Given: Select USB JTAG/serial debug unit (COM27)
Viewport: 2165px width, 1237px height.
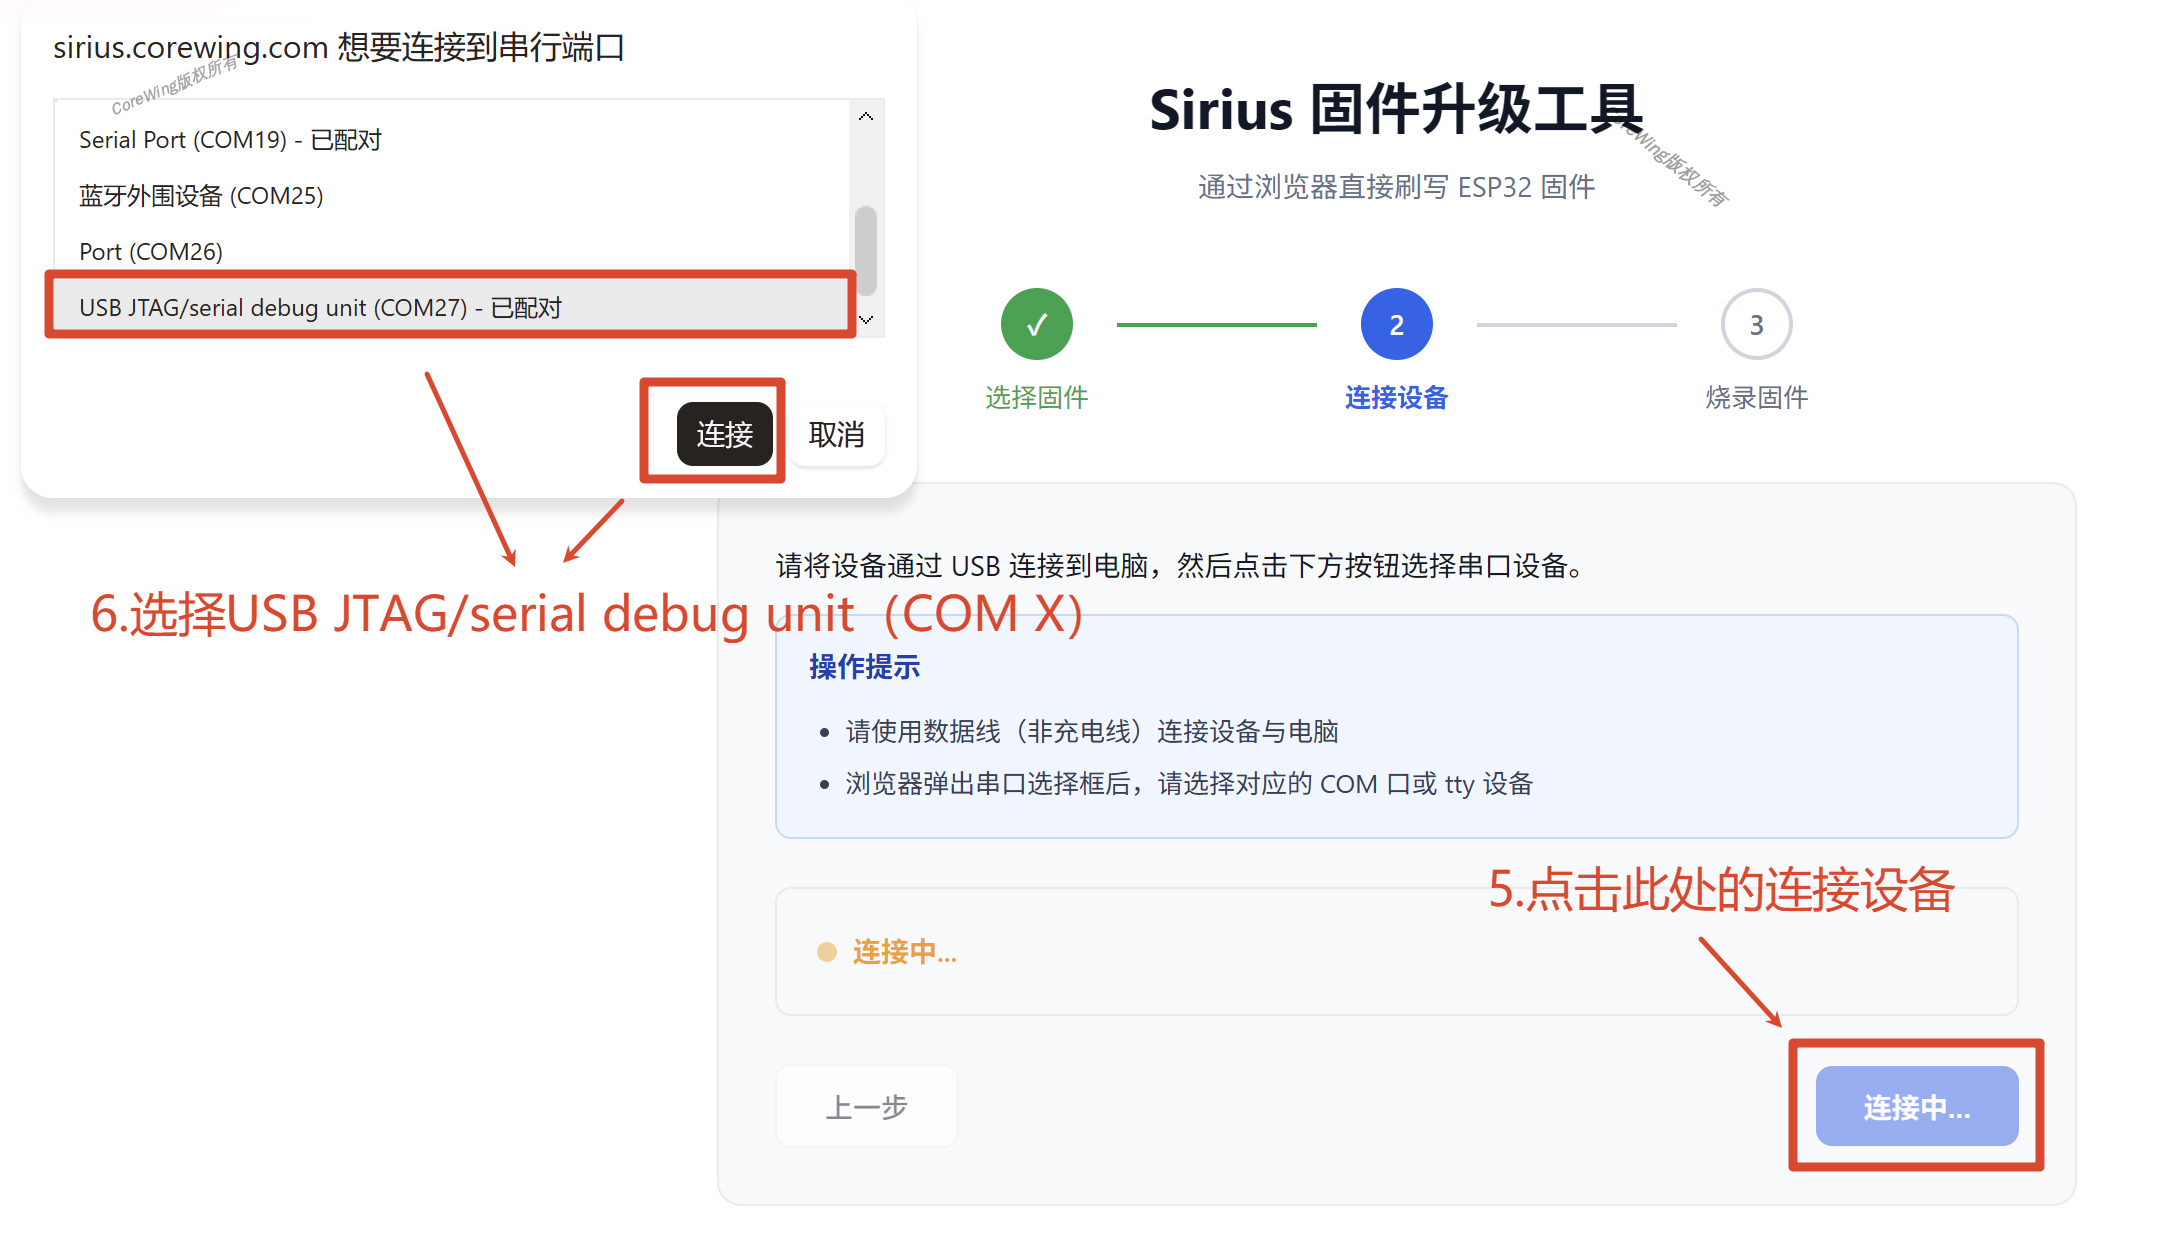Looking at the screenshot, I should (x=452, y=307).
